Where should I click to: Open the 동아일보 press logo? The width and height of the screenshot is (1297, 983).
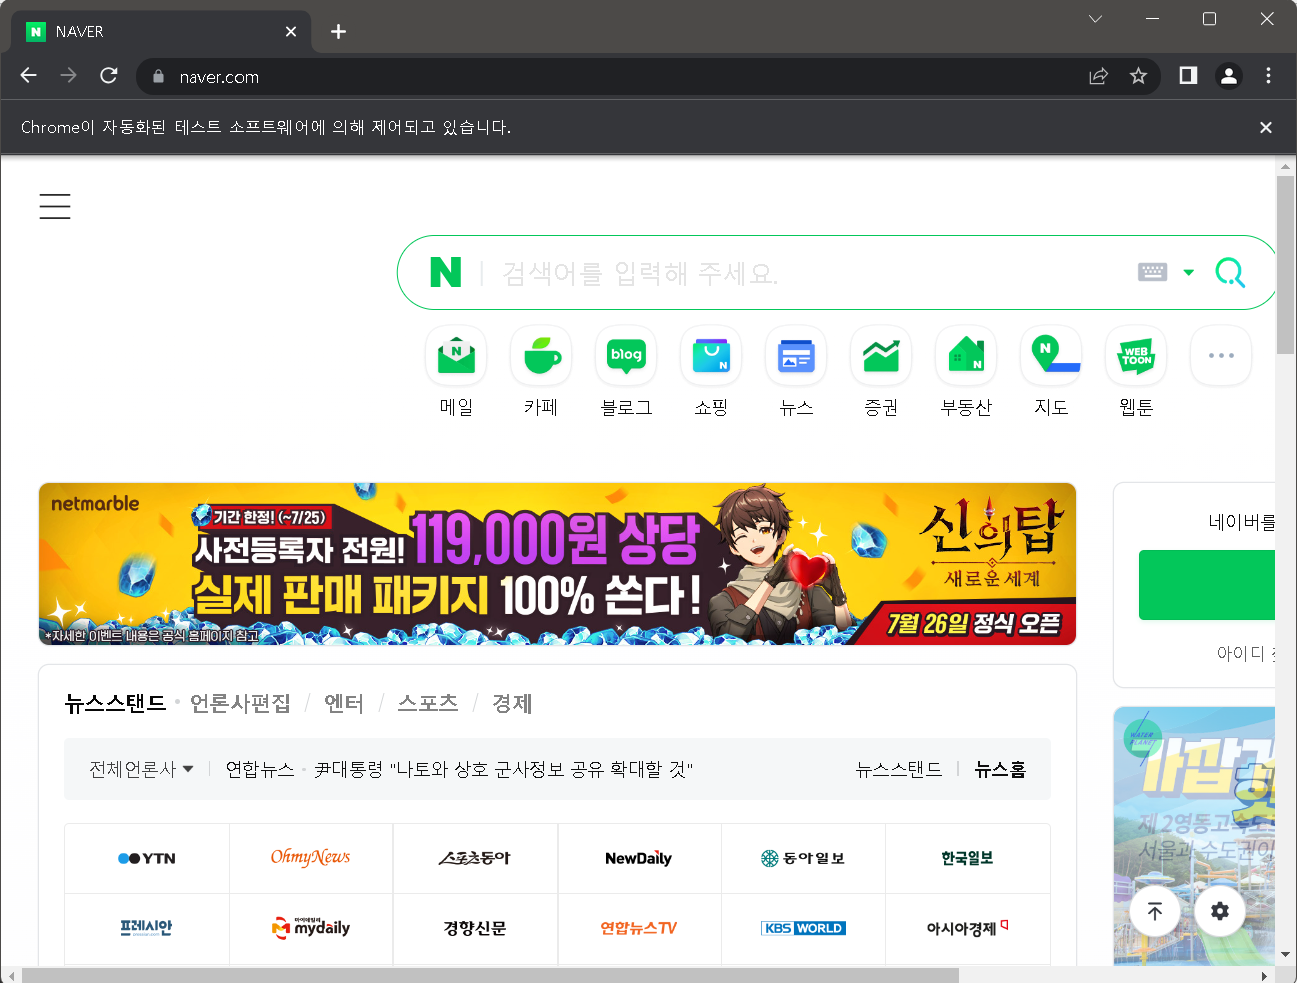click(x=803, y=858)
